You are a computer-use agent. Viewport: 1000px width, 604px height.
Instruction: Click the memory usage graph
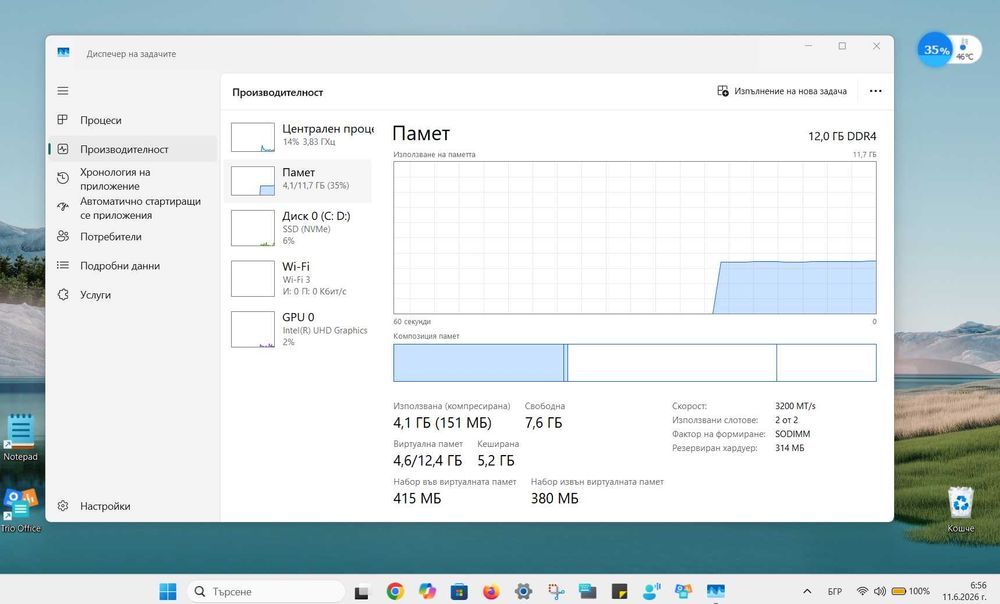click(x=635, y=237)
